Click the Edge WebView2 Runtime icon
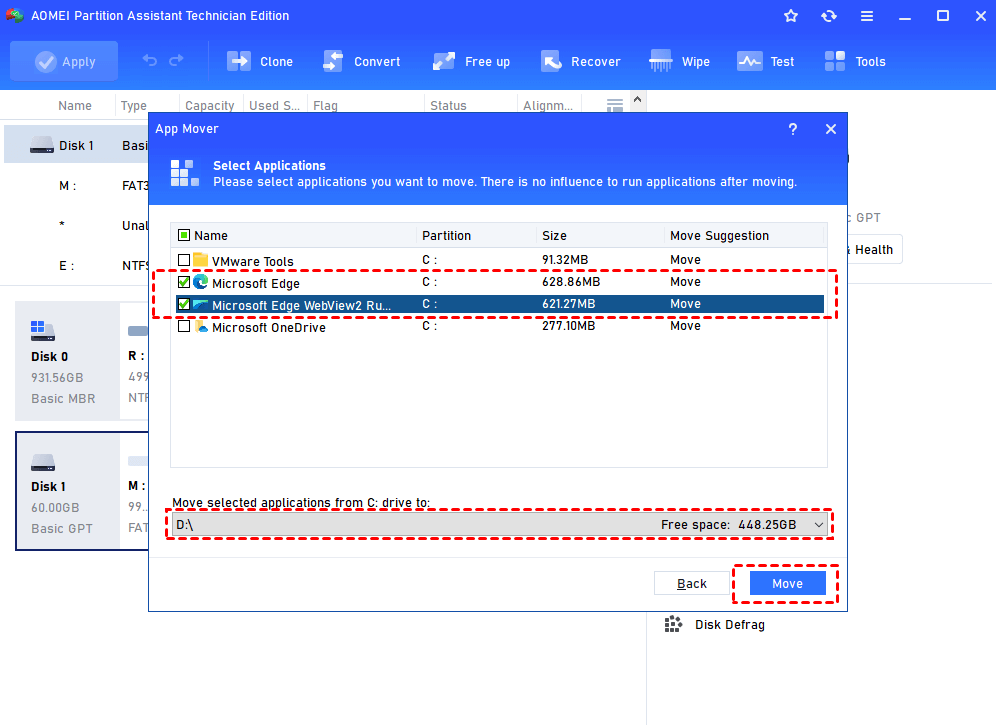This screenshot has width=996, height=725. pyautogui.click(x=201, y=304)
